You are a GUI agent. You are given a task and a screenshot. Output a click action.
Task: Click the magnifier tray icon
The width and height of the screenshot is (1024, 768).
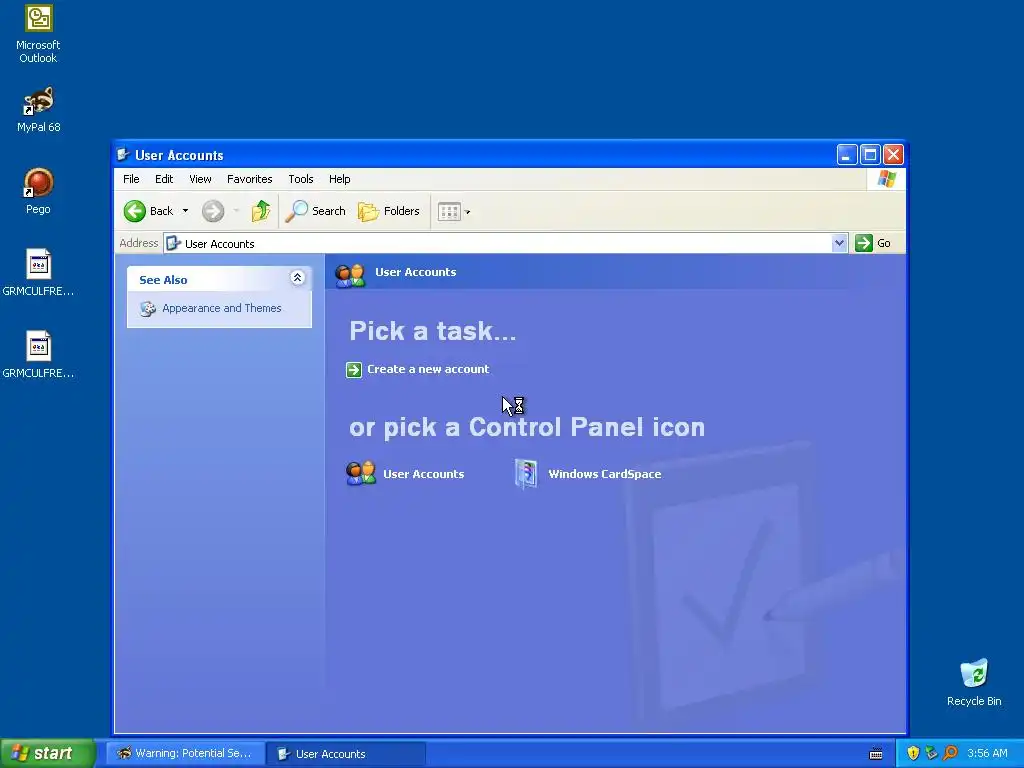(x=950, y=753)
